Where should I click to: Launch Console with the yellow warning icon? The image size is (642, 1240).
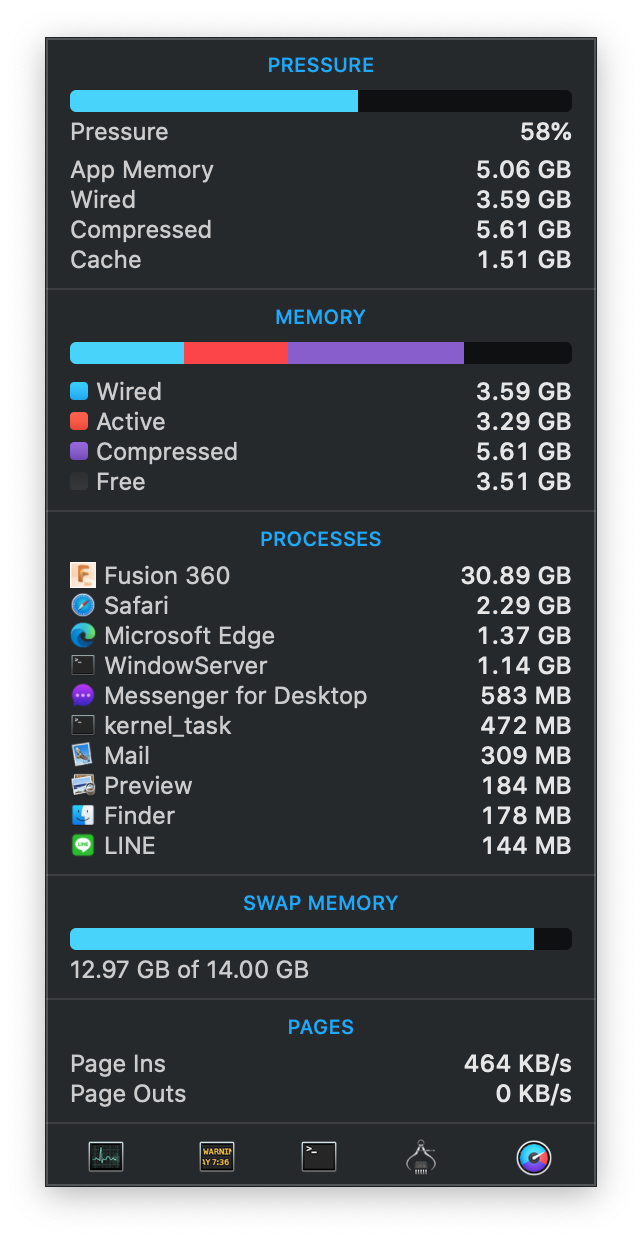pyautogui.click(x=216, y=1157)
